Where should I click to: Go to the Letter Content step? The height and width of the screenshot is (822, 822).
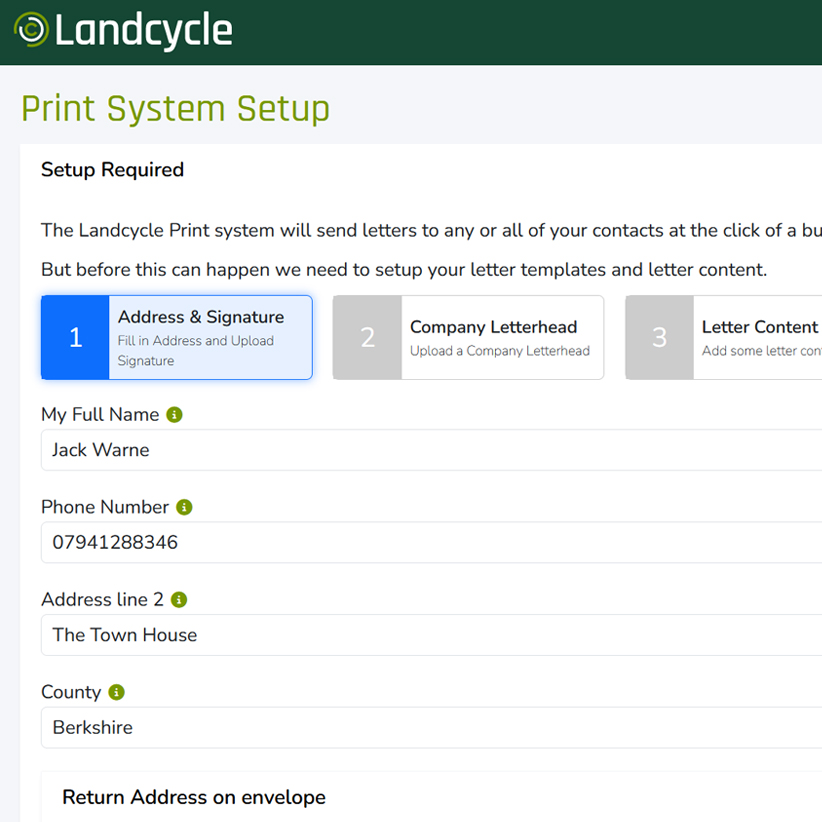(723, 337)
